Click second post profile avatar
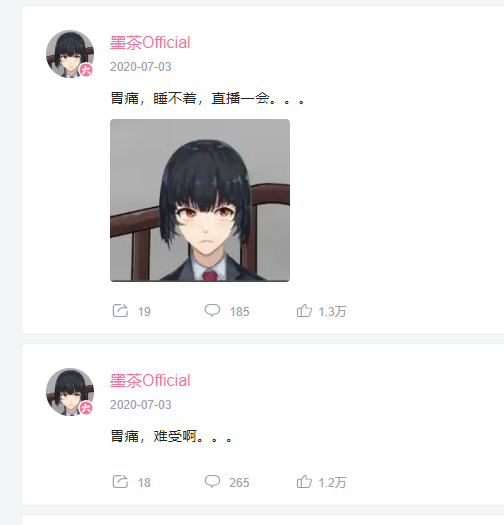 point(70,392)
